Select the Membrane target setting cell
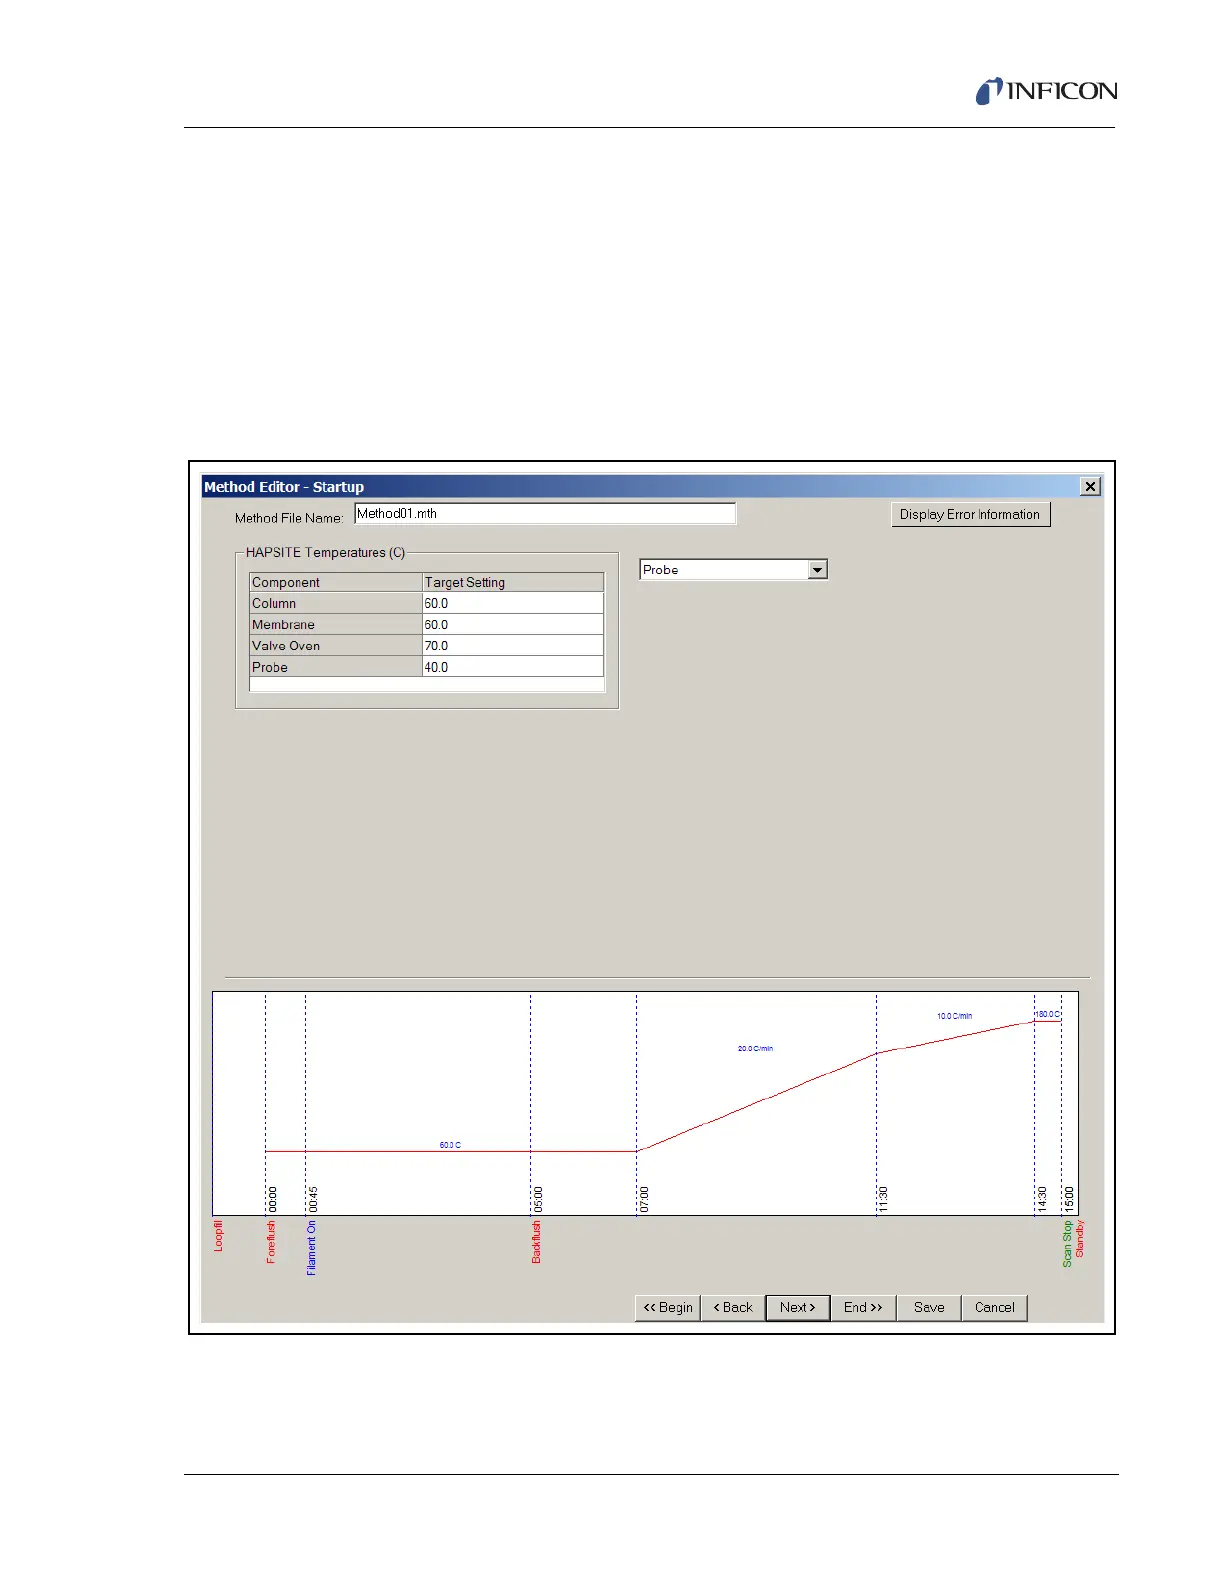Screen dimensions: 1222x1584 [x=513, y=625]
